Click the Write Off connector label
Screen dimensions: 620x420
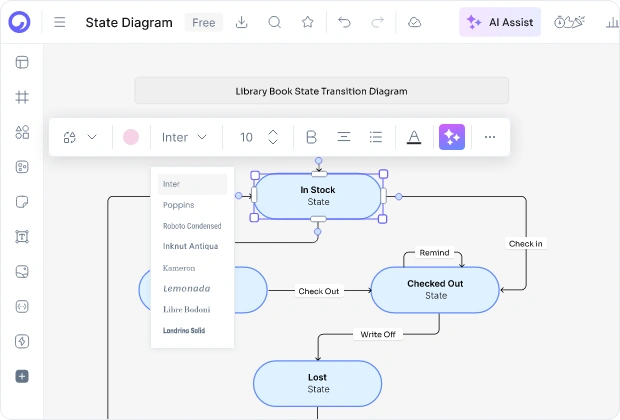point(378,334)
